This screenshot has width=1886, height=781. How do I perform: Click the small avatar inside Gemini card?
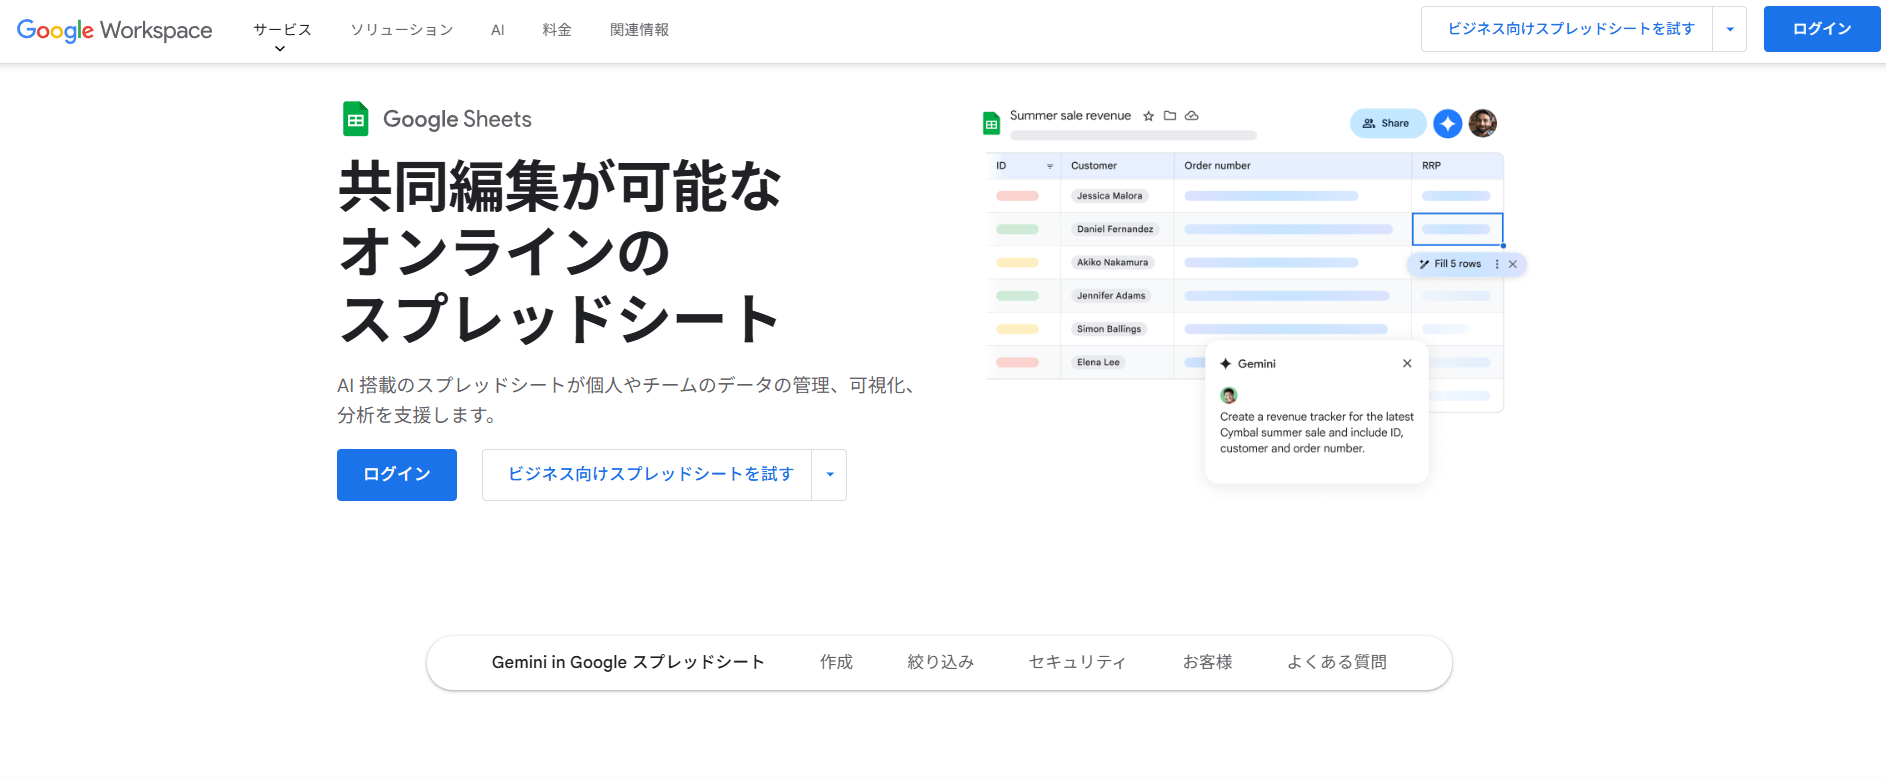(1229, 395)
